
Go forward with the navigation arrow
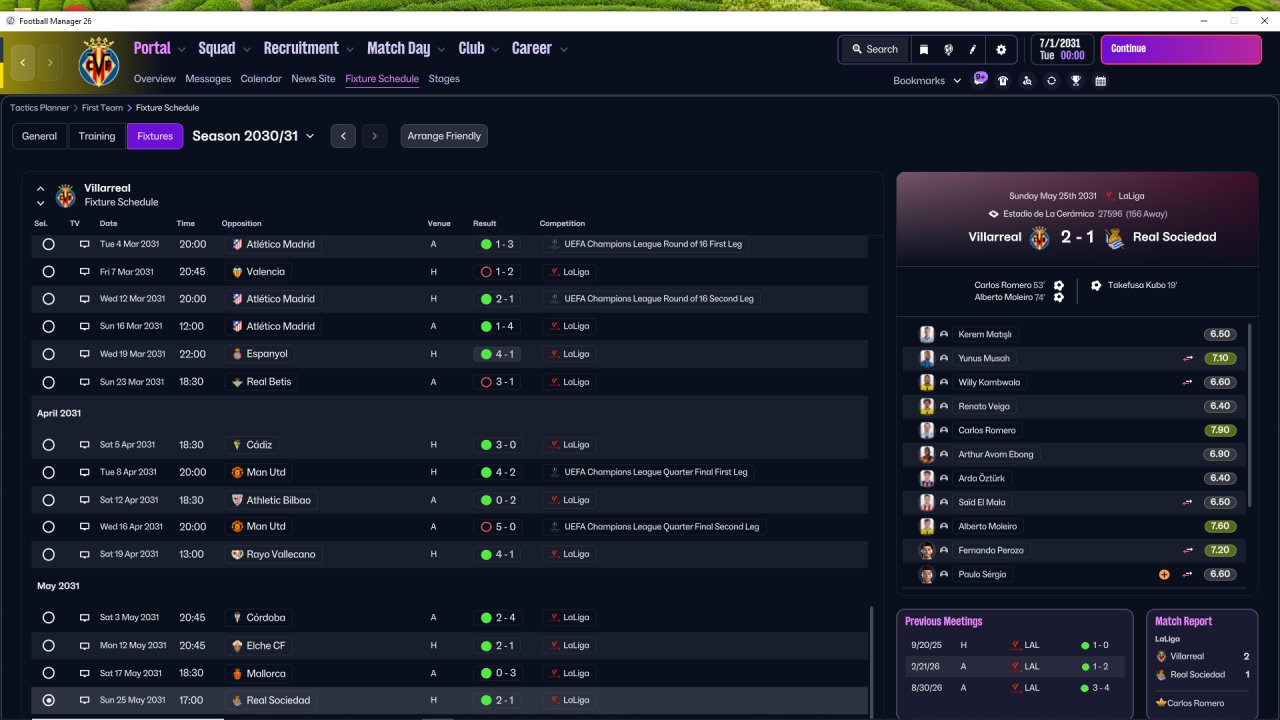50,62
